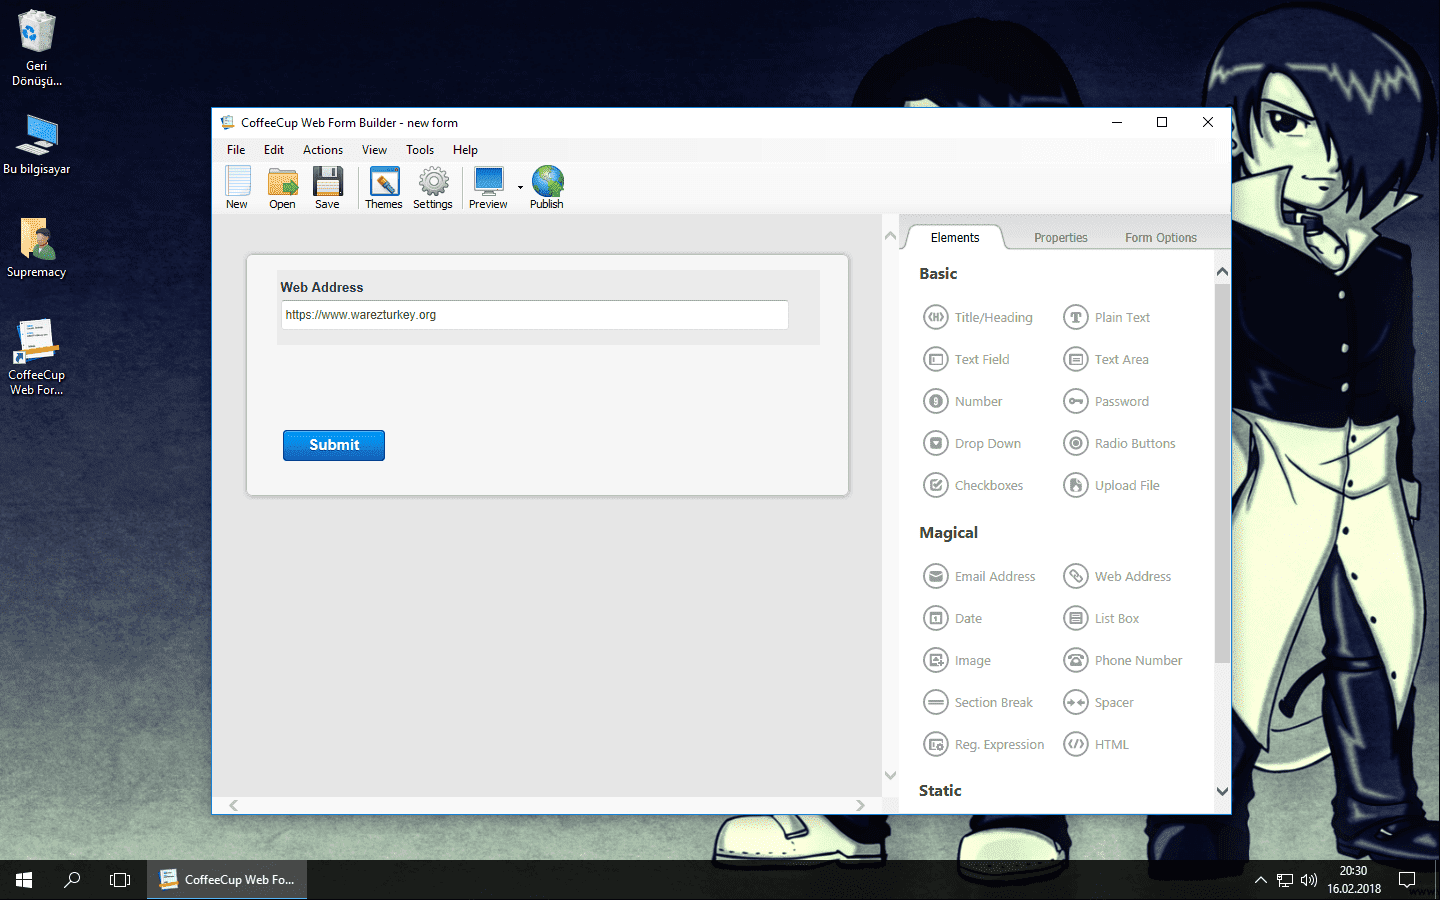Add a Section Break element
Screen dimensions: 1440x900
click(978, 702)
